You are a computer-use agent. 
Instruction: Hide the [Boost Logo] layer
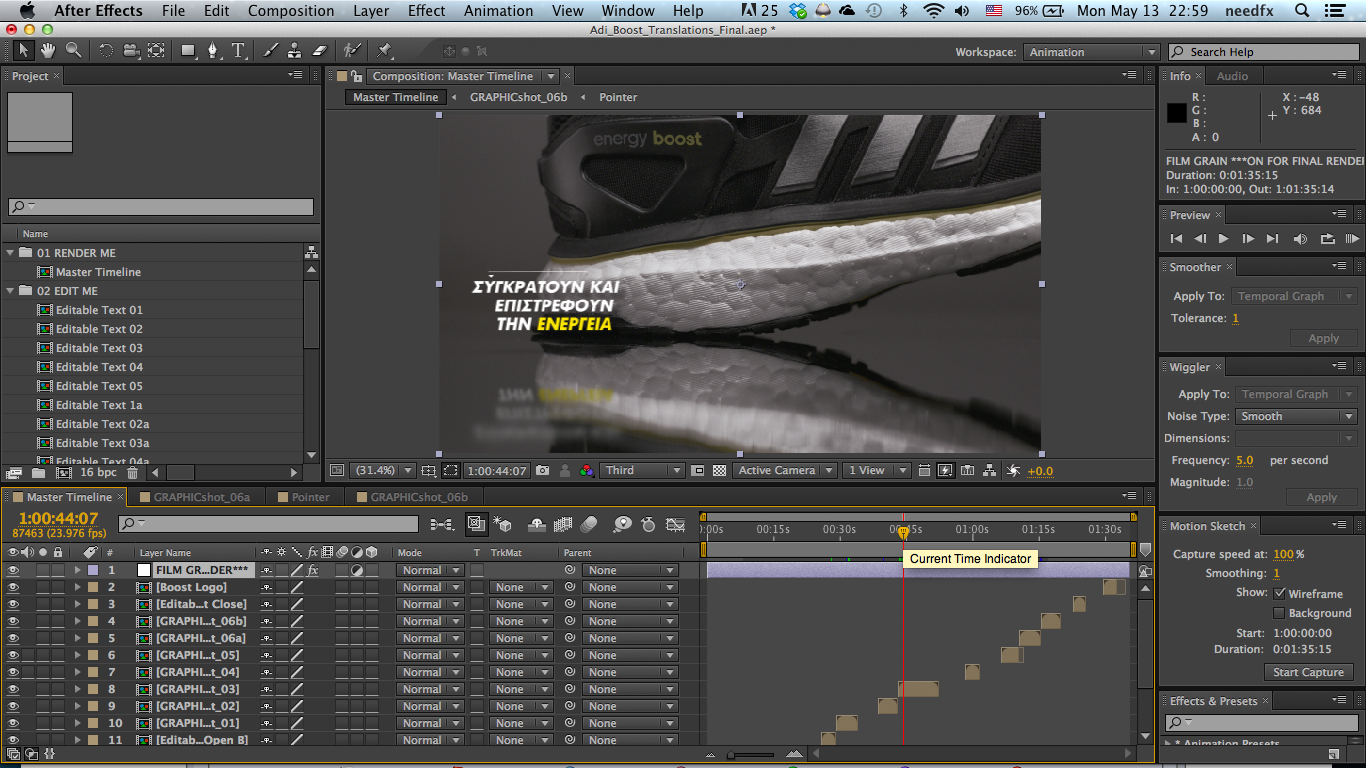tap(13, 587)
